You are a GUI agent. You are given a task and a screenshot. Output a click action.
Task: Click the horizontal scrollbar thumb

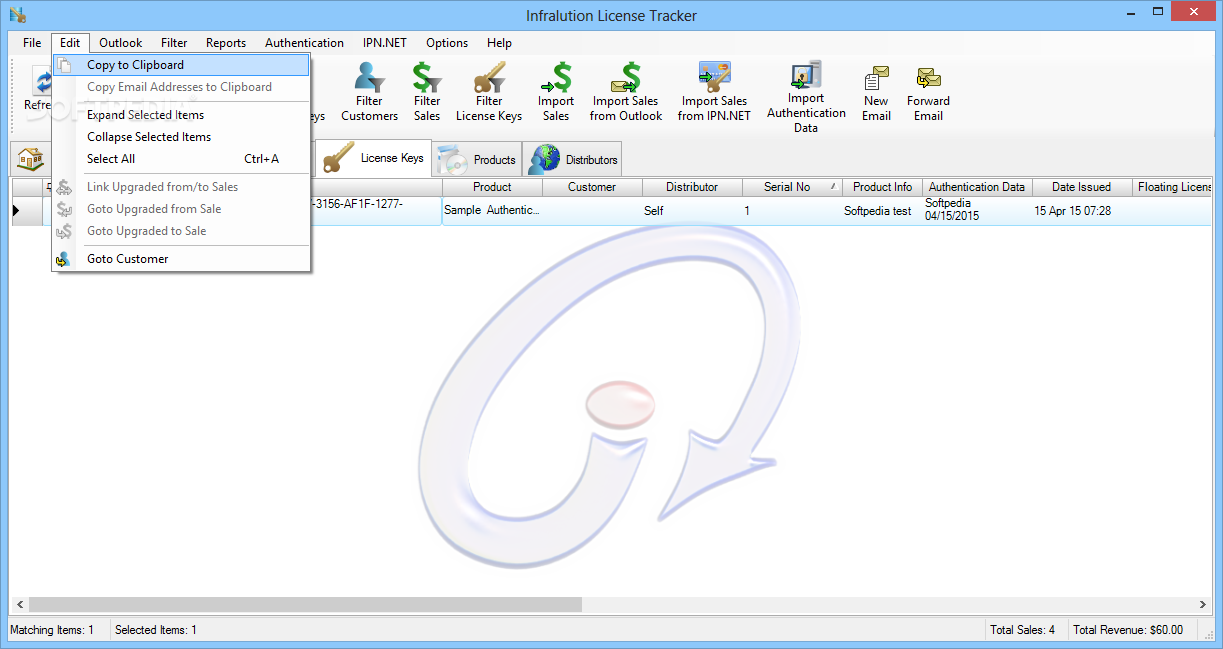(x=305, y=605)
